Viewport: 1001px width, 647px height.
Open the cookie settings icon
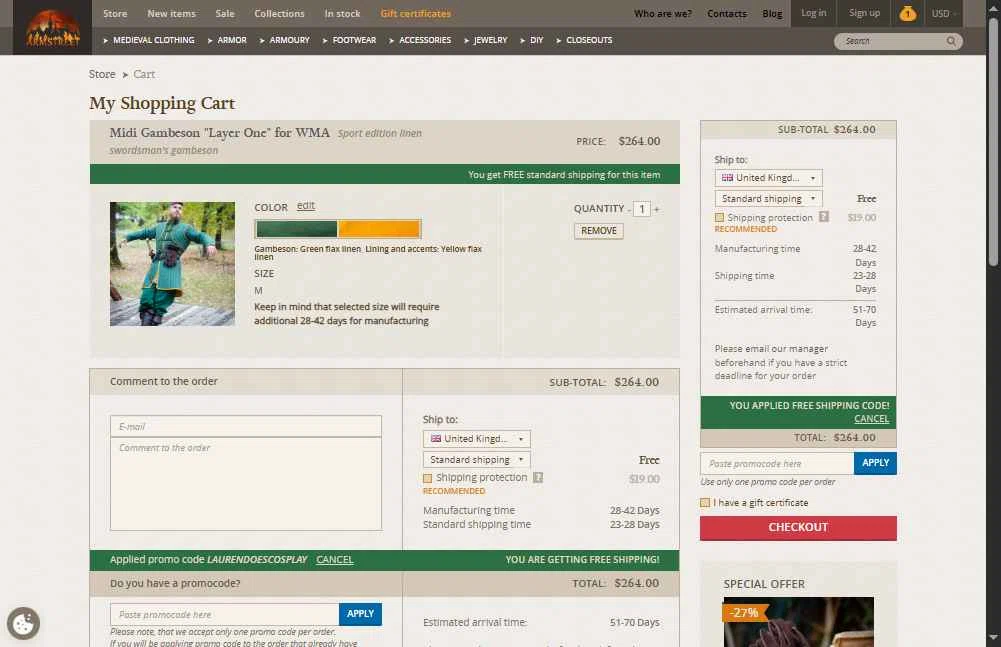point(24,623)
